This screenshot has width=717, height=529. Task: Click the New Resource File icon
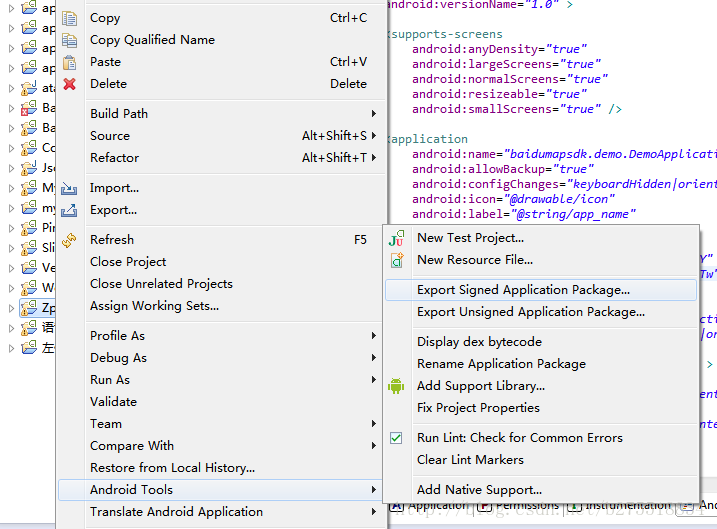(396, 260)
